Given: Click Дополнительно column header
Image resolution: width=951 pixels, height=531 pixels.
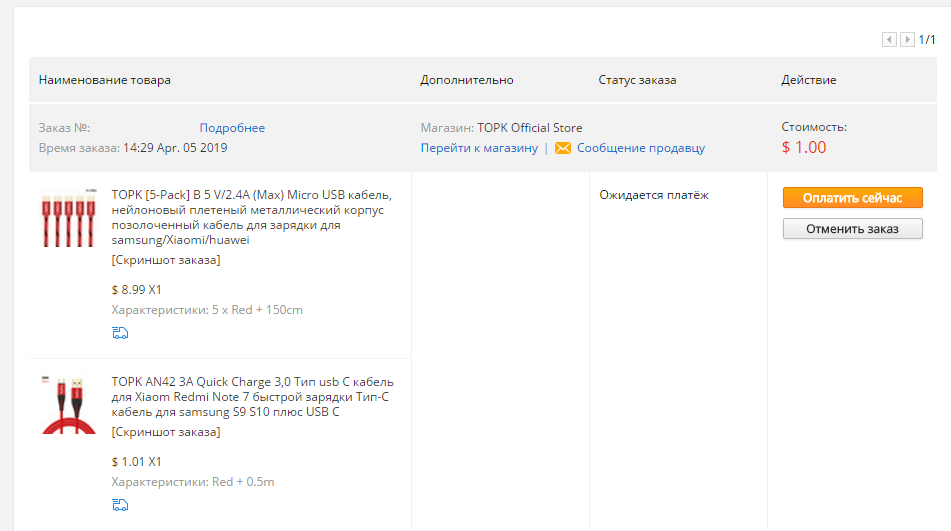Looking at the screenshot, I should tap(467, 80).
